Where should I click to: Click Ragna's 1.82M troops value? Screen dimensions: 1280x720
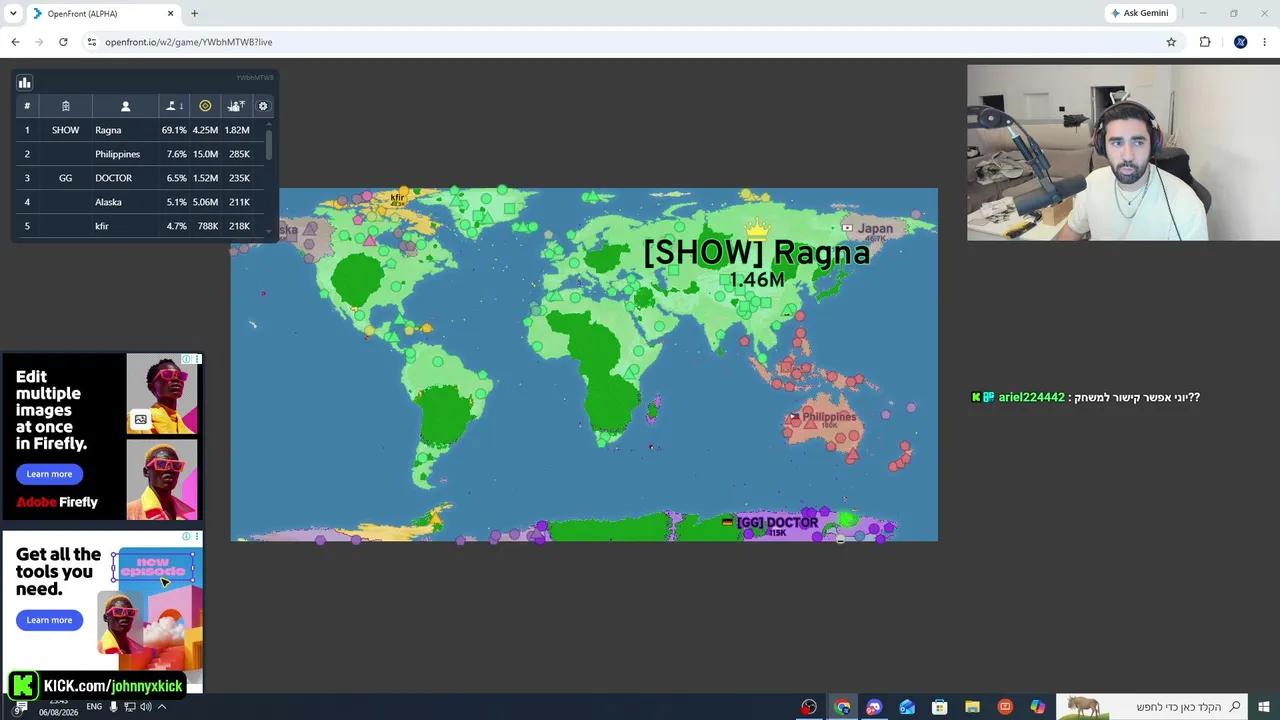point(237,130)
